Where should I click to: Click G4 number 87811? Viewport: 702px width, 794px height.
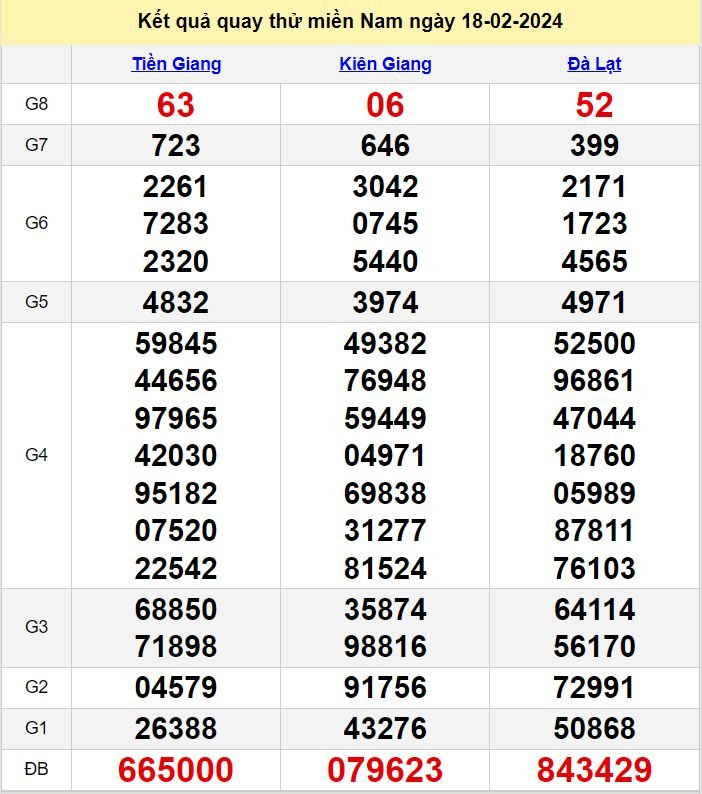coord(594,531)
